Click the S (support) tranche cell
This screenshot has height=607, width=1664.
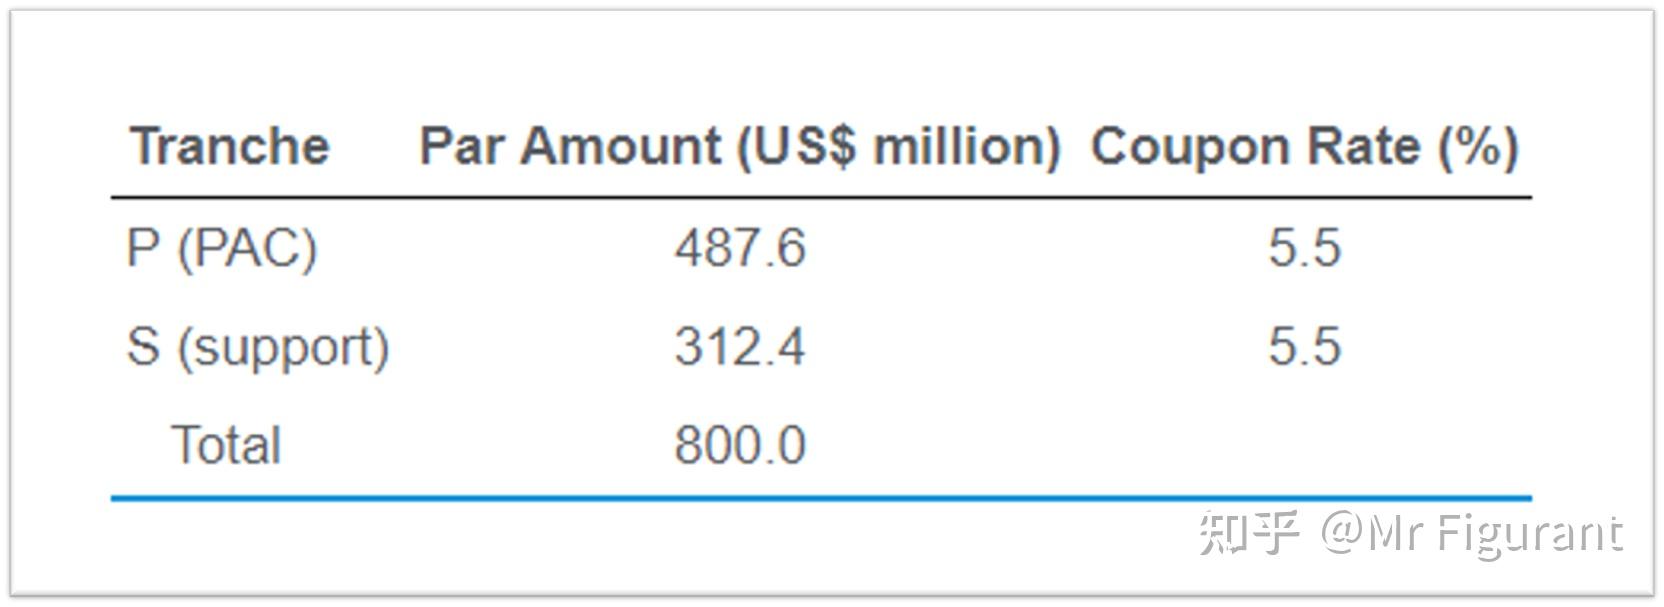click(x=258, y=347)
